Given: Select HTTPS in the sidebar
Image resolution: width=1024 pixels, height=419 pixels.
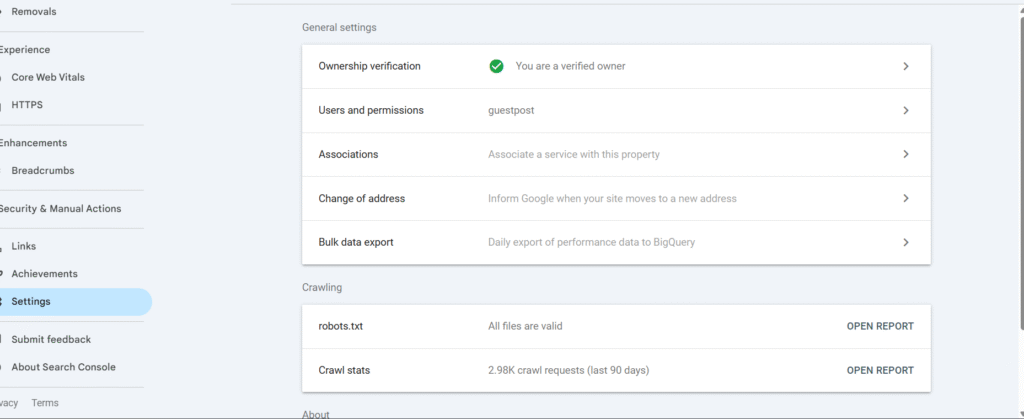Looking at the screenshot, I should click(x=27, y=105).
